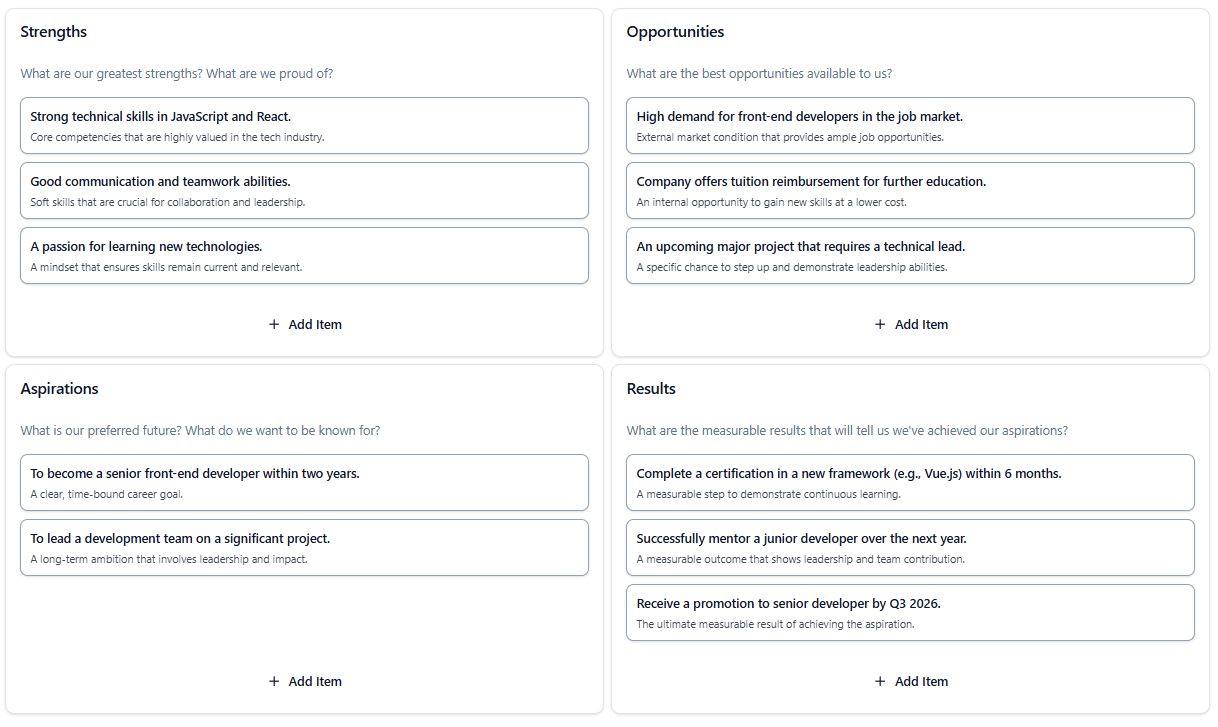The image size is (1218, 727).
Task: Click the plus icon in the Aspirations panel
Action: [x=274, y=681]
